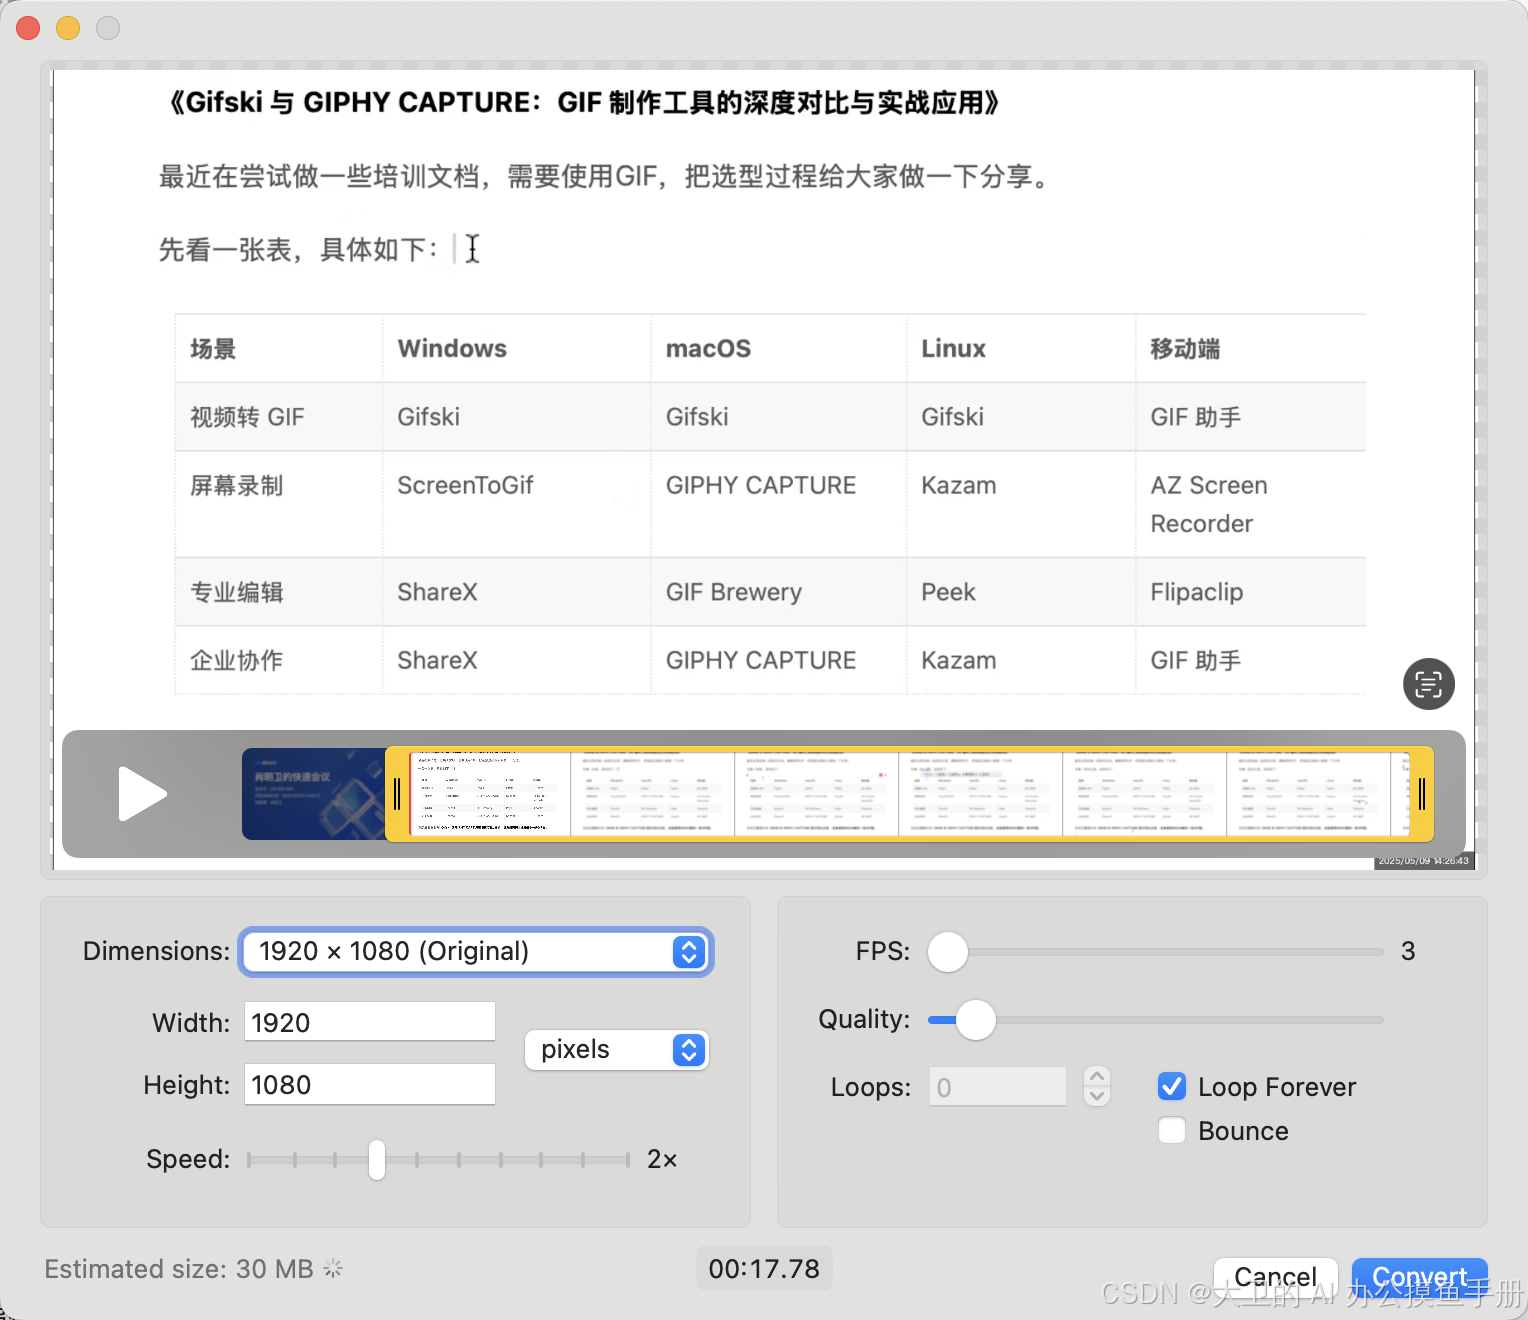Open the pixels unit dropdown

(x=617, y=1050)
